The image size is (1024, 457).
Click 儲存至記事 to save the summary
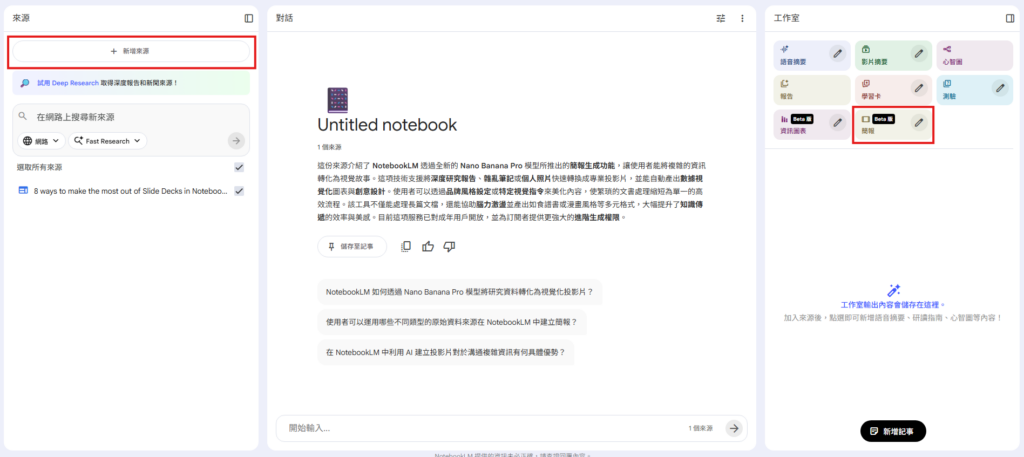click(x=351, y=246)
